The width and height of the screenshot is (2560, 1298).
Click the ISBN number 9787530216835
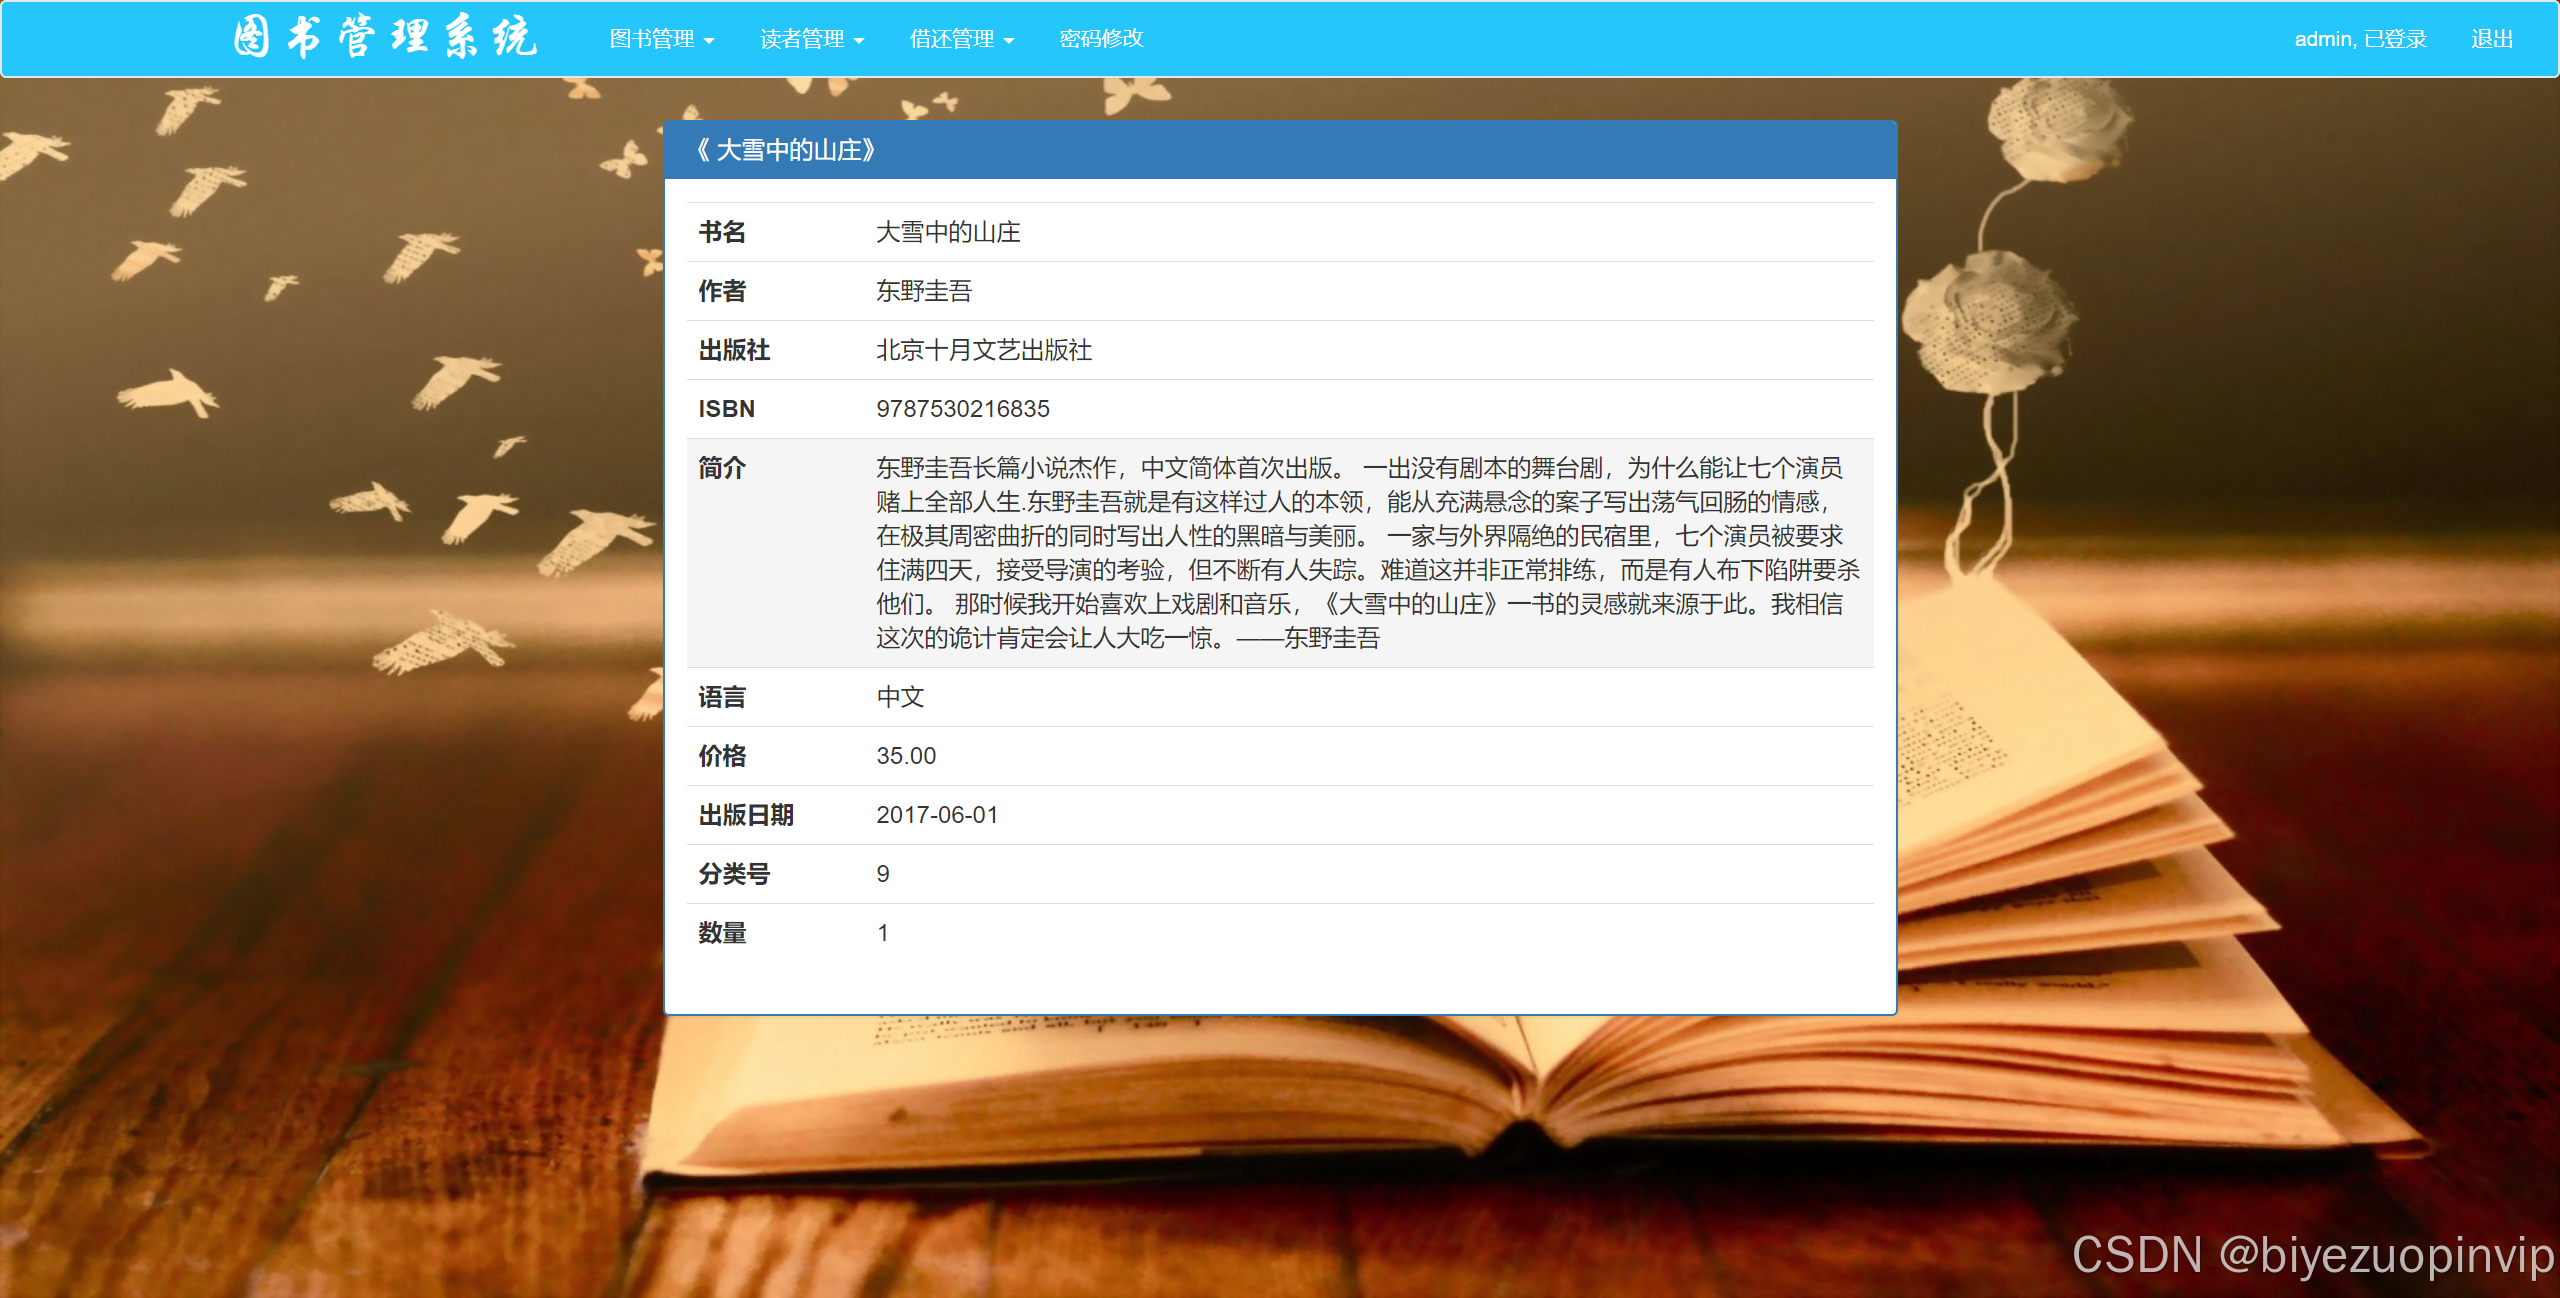coord(963,408)
